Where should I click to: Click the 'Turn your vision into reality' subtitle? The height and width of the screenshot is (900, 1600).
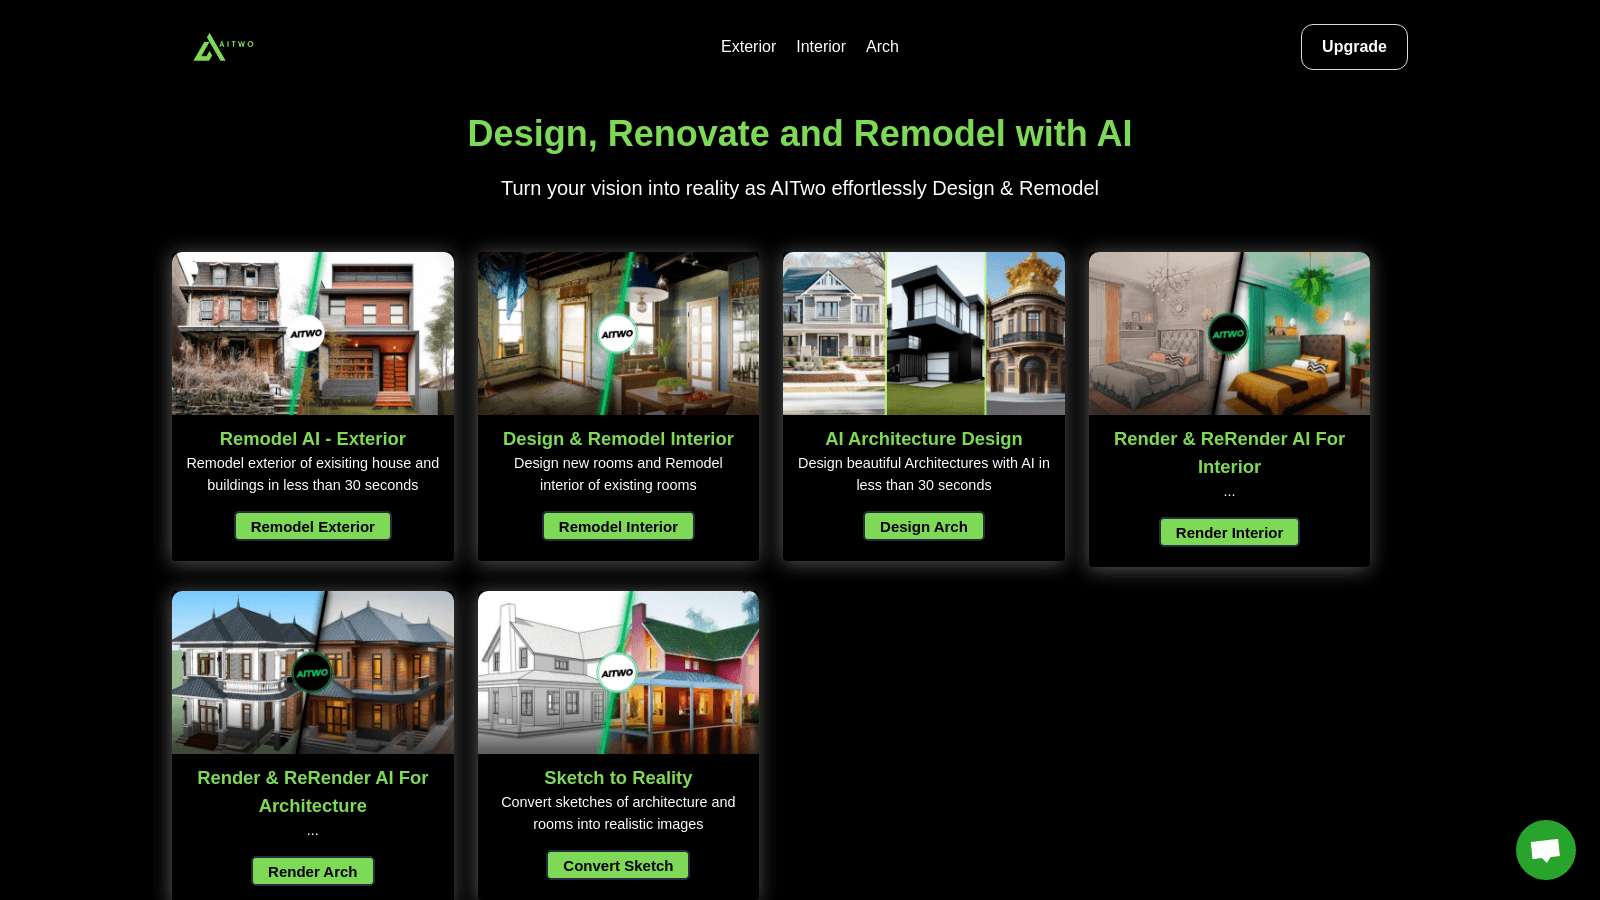click(x=800, y=188)
